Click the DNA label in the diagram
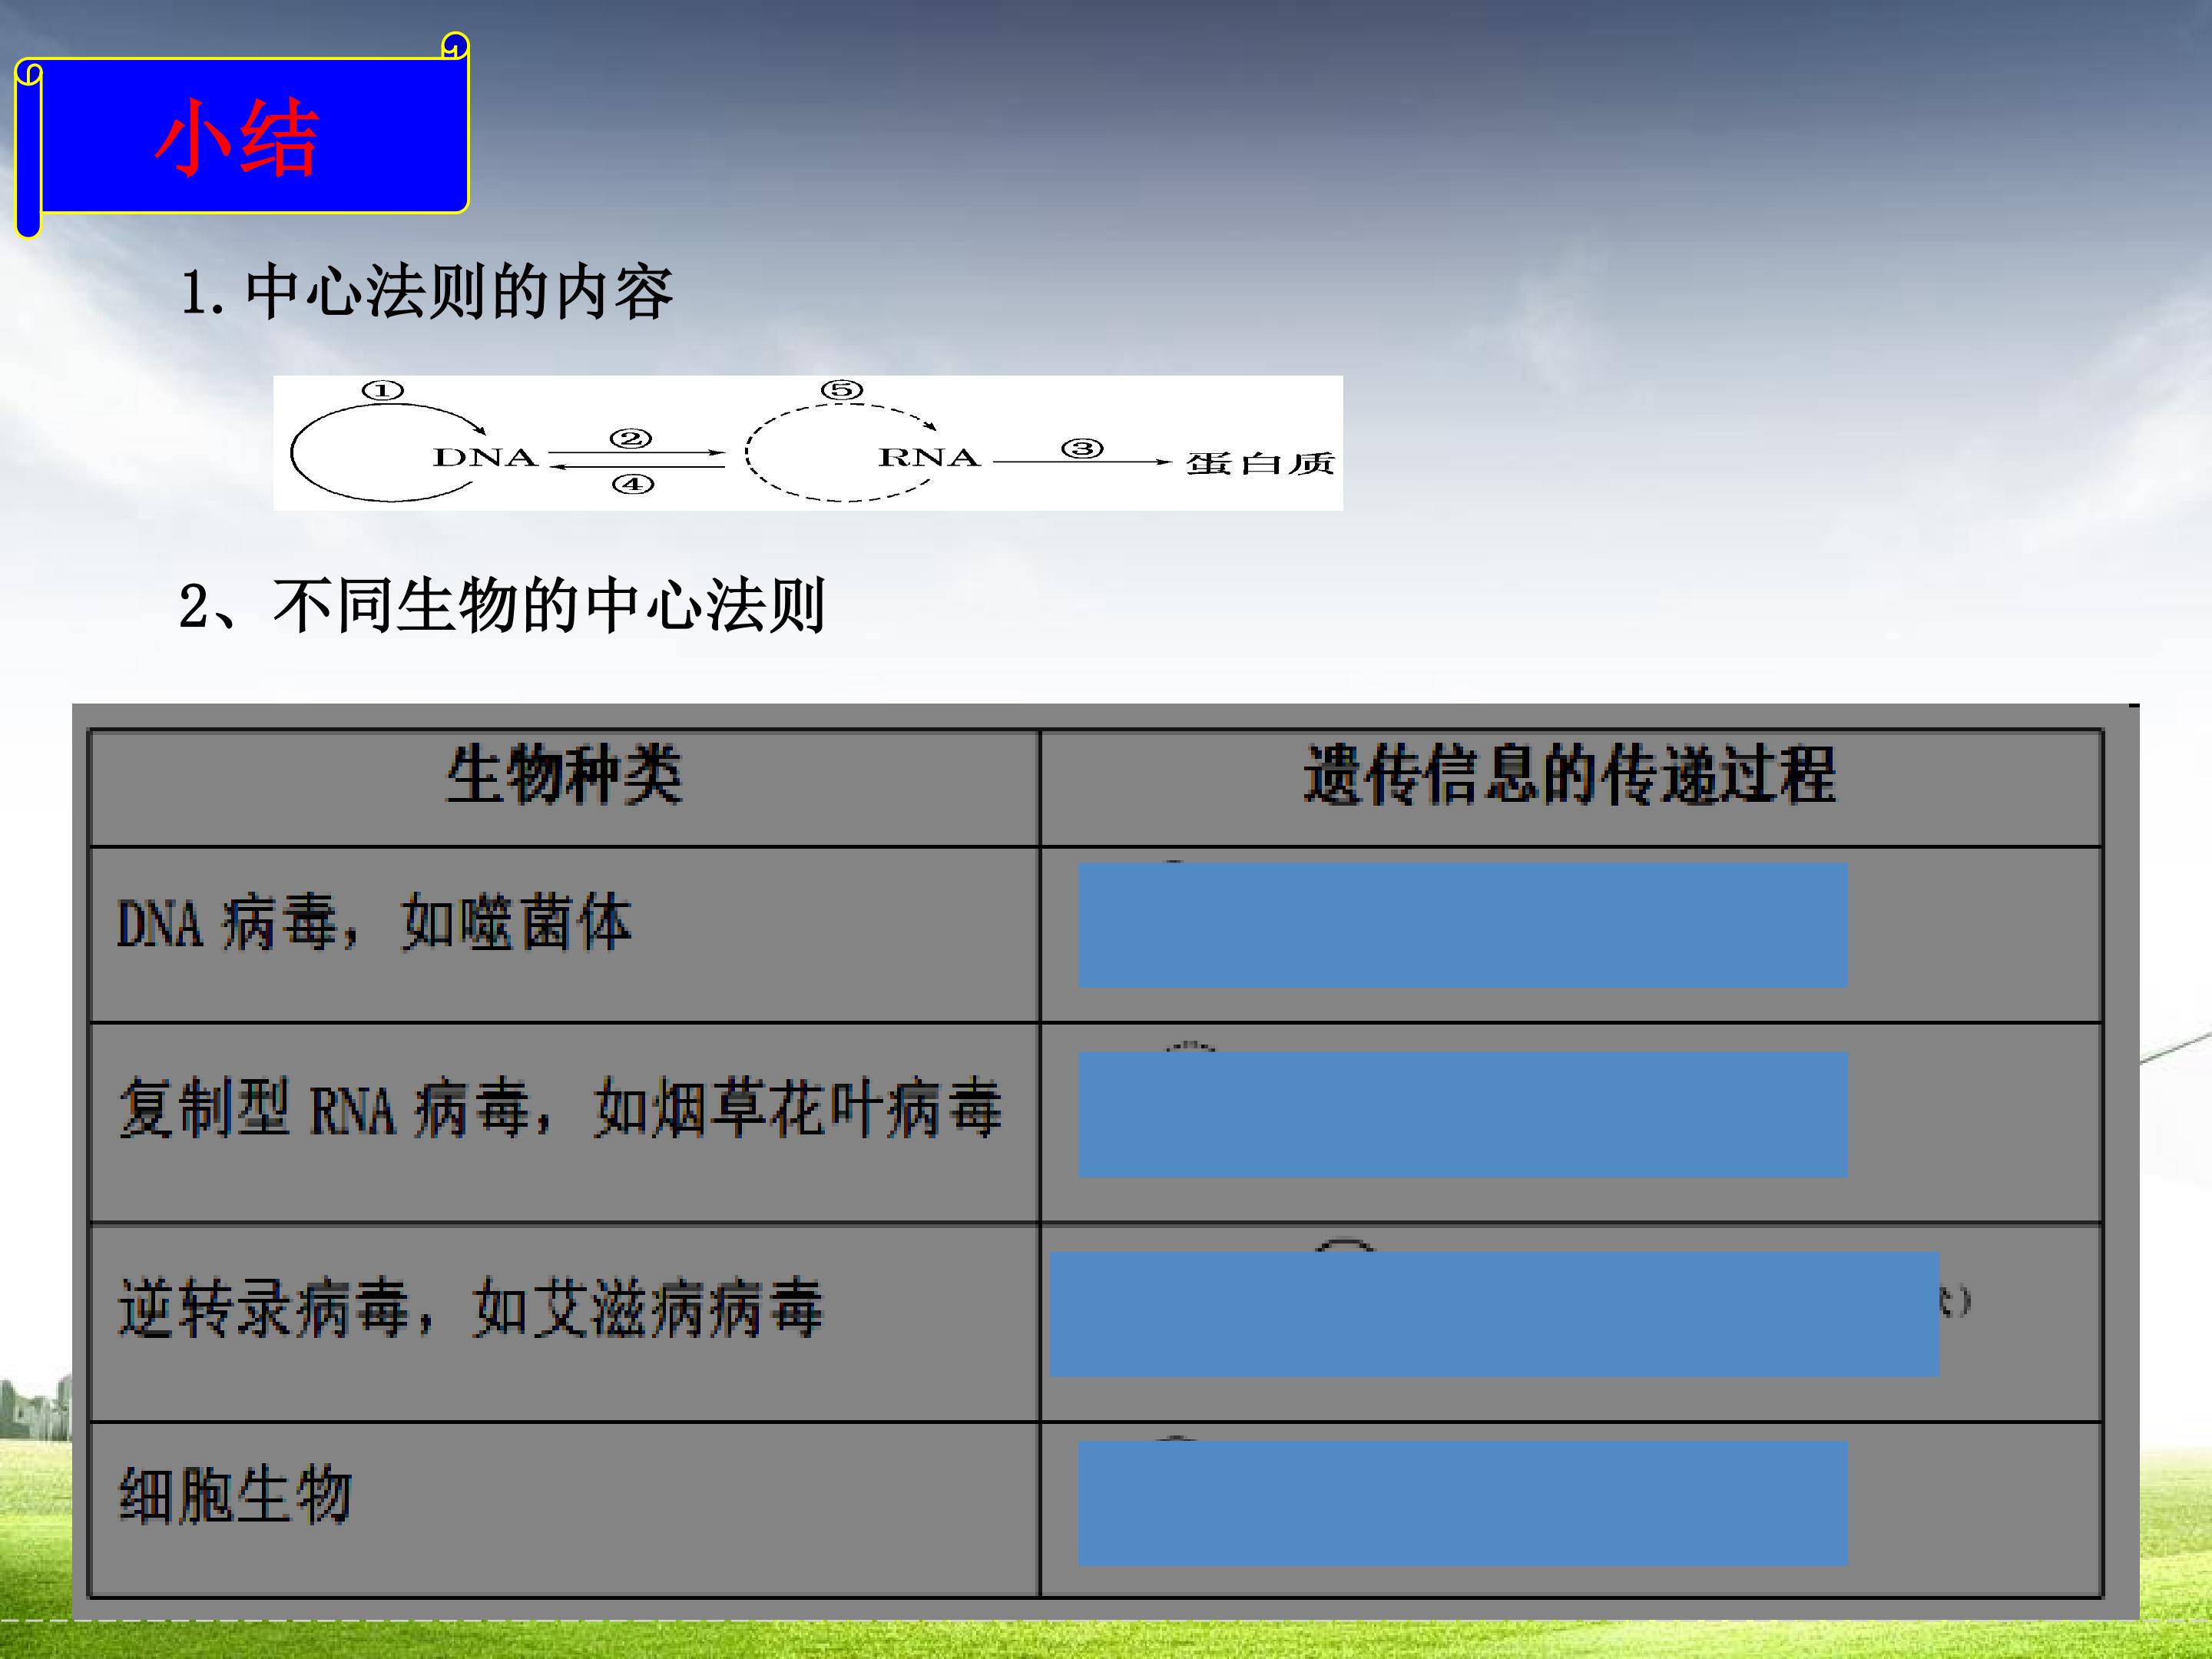This screenshot has height=1659, width=2212. [x=485, y=458]
